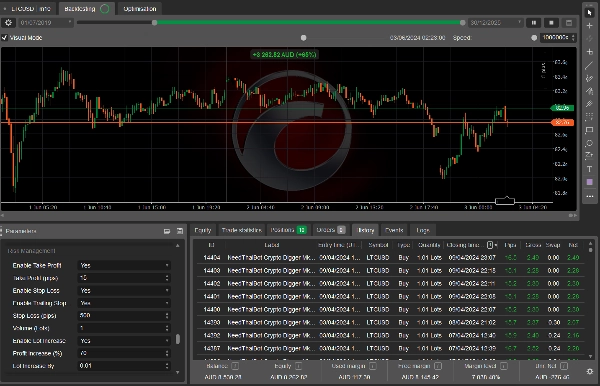Stop the running backtest

click(551, 23)
